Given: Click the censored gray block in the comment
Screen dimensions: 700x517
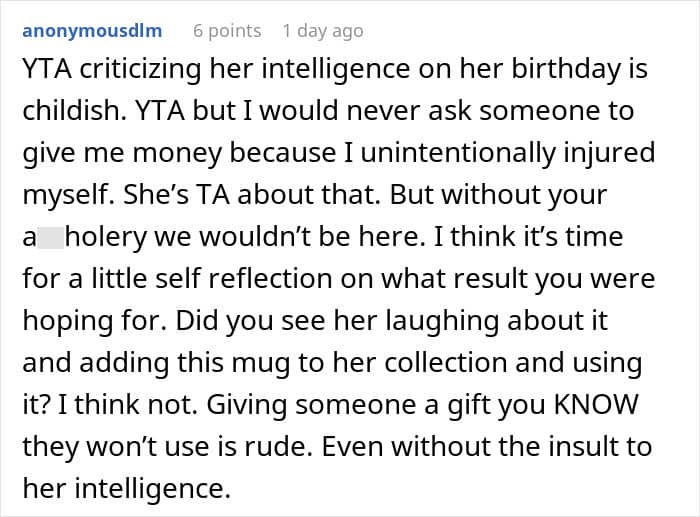Looking at the screenshot, I should tap(49, 240).
